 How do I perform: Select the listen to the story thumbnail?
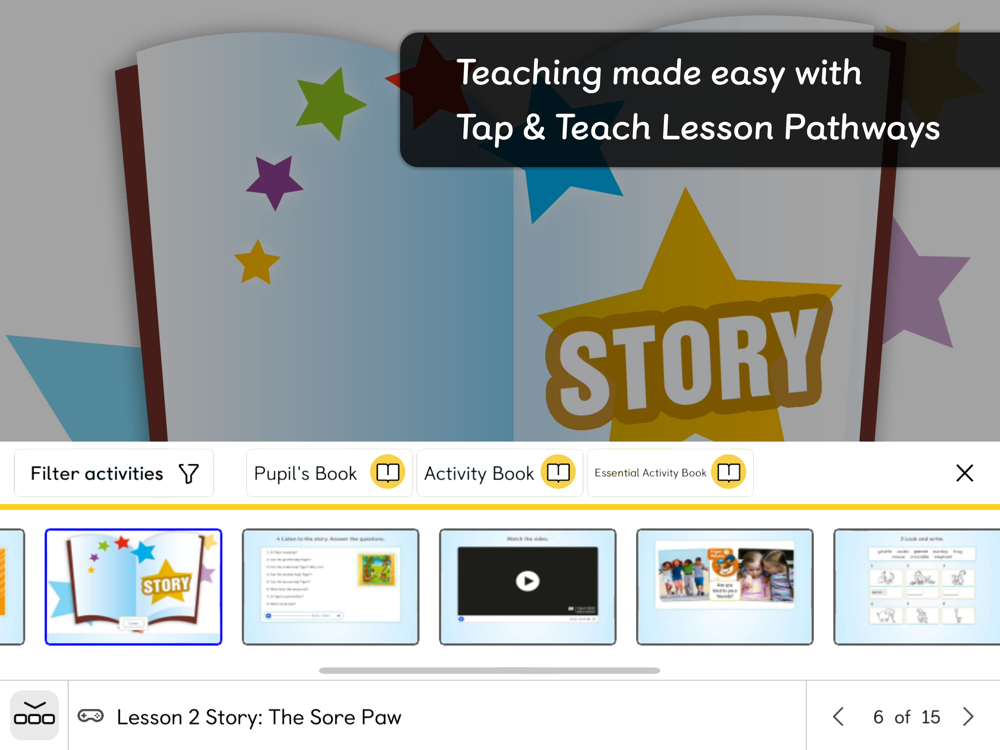pos(330,587)
